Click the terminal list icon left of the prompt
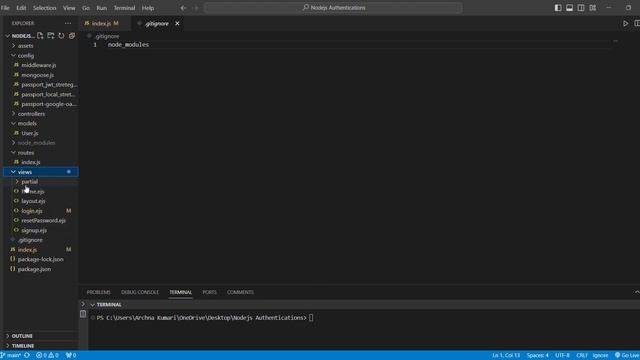 (83, 314)
